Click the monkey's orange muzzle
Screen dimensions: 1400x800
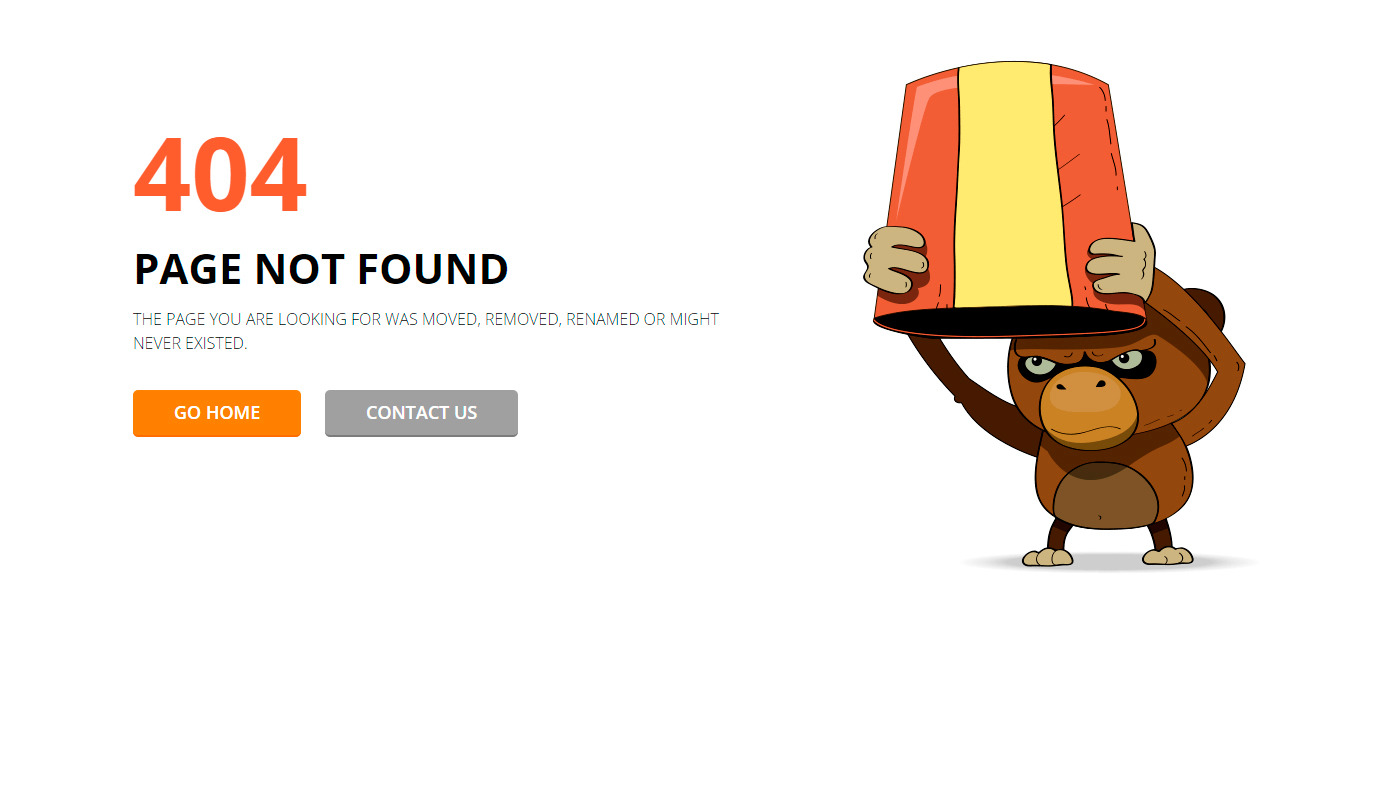(1088, 406)
